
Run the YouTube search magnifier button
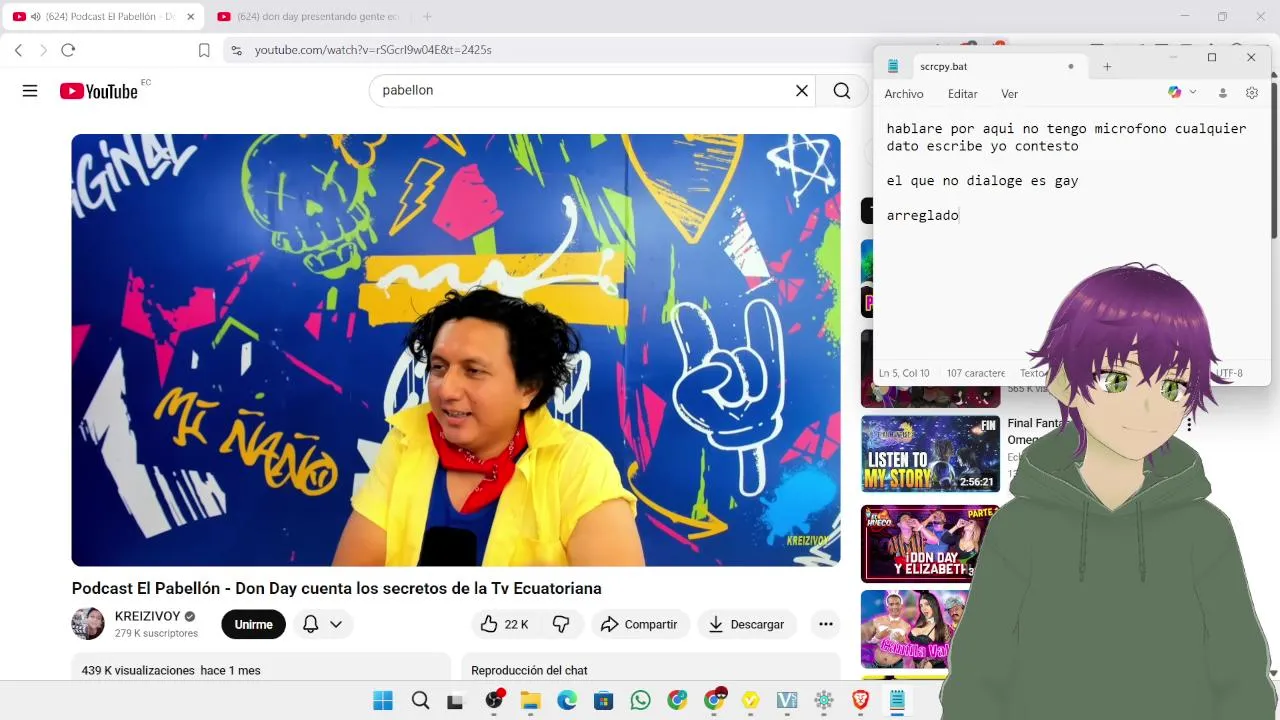842,91
